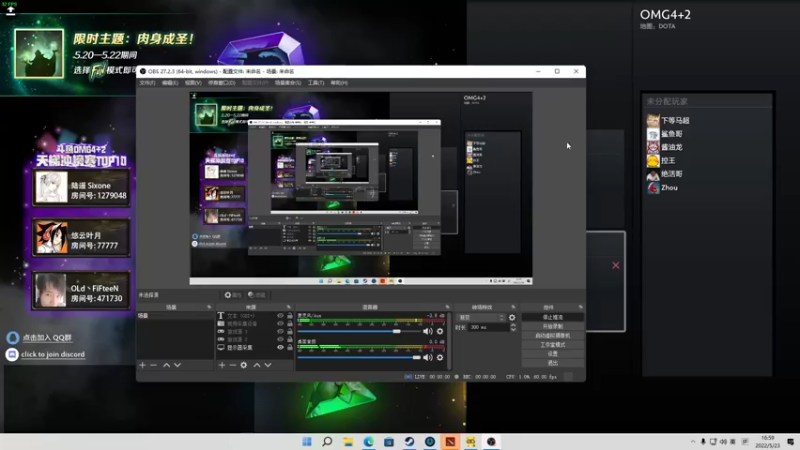Open the 文件(F) menu in OBS
This screenshot has width=800, height=450.
click(x=147, y=83)
